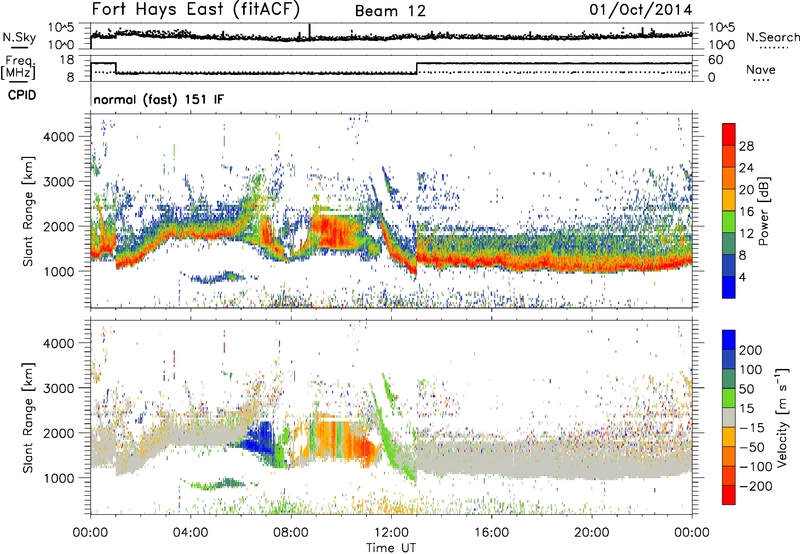Click the '12:00' time tick label

(x=391, y=533)
